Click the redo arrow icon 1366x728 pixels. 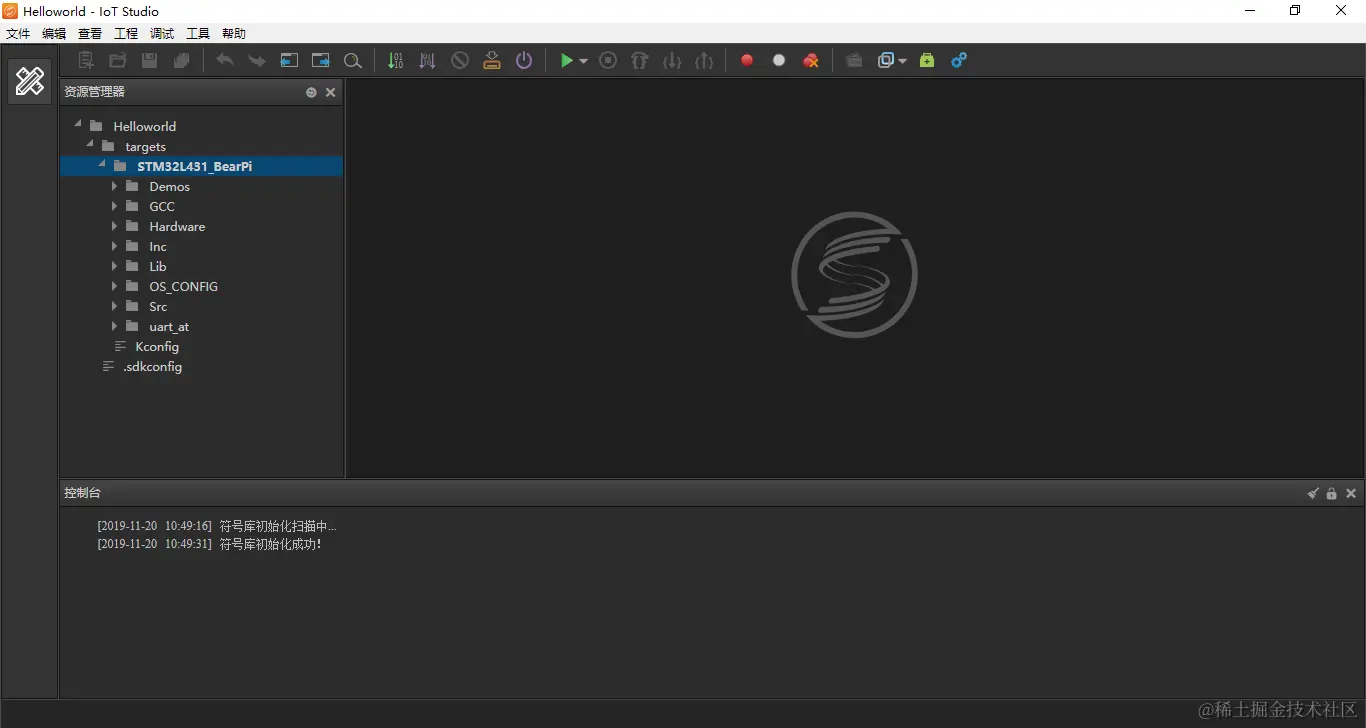coord(257,60)
